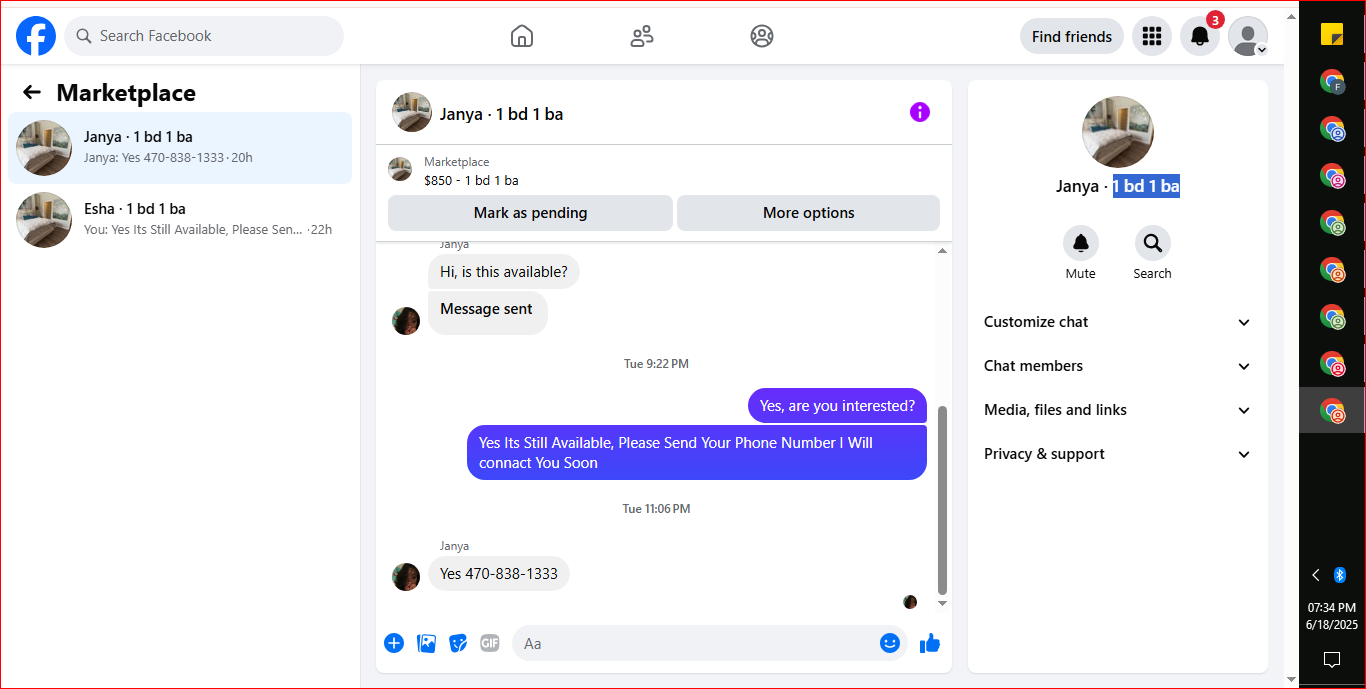Click the Search Facebook field
Viewport: 1366px width, 689px height.
coord(204,36)
